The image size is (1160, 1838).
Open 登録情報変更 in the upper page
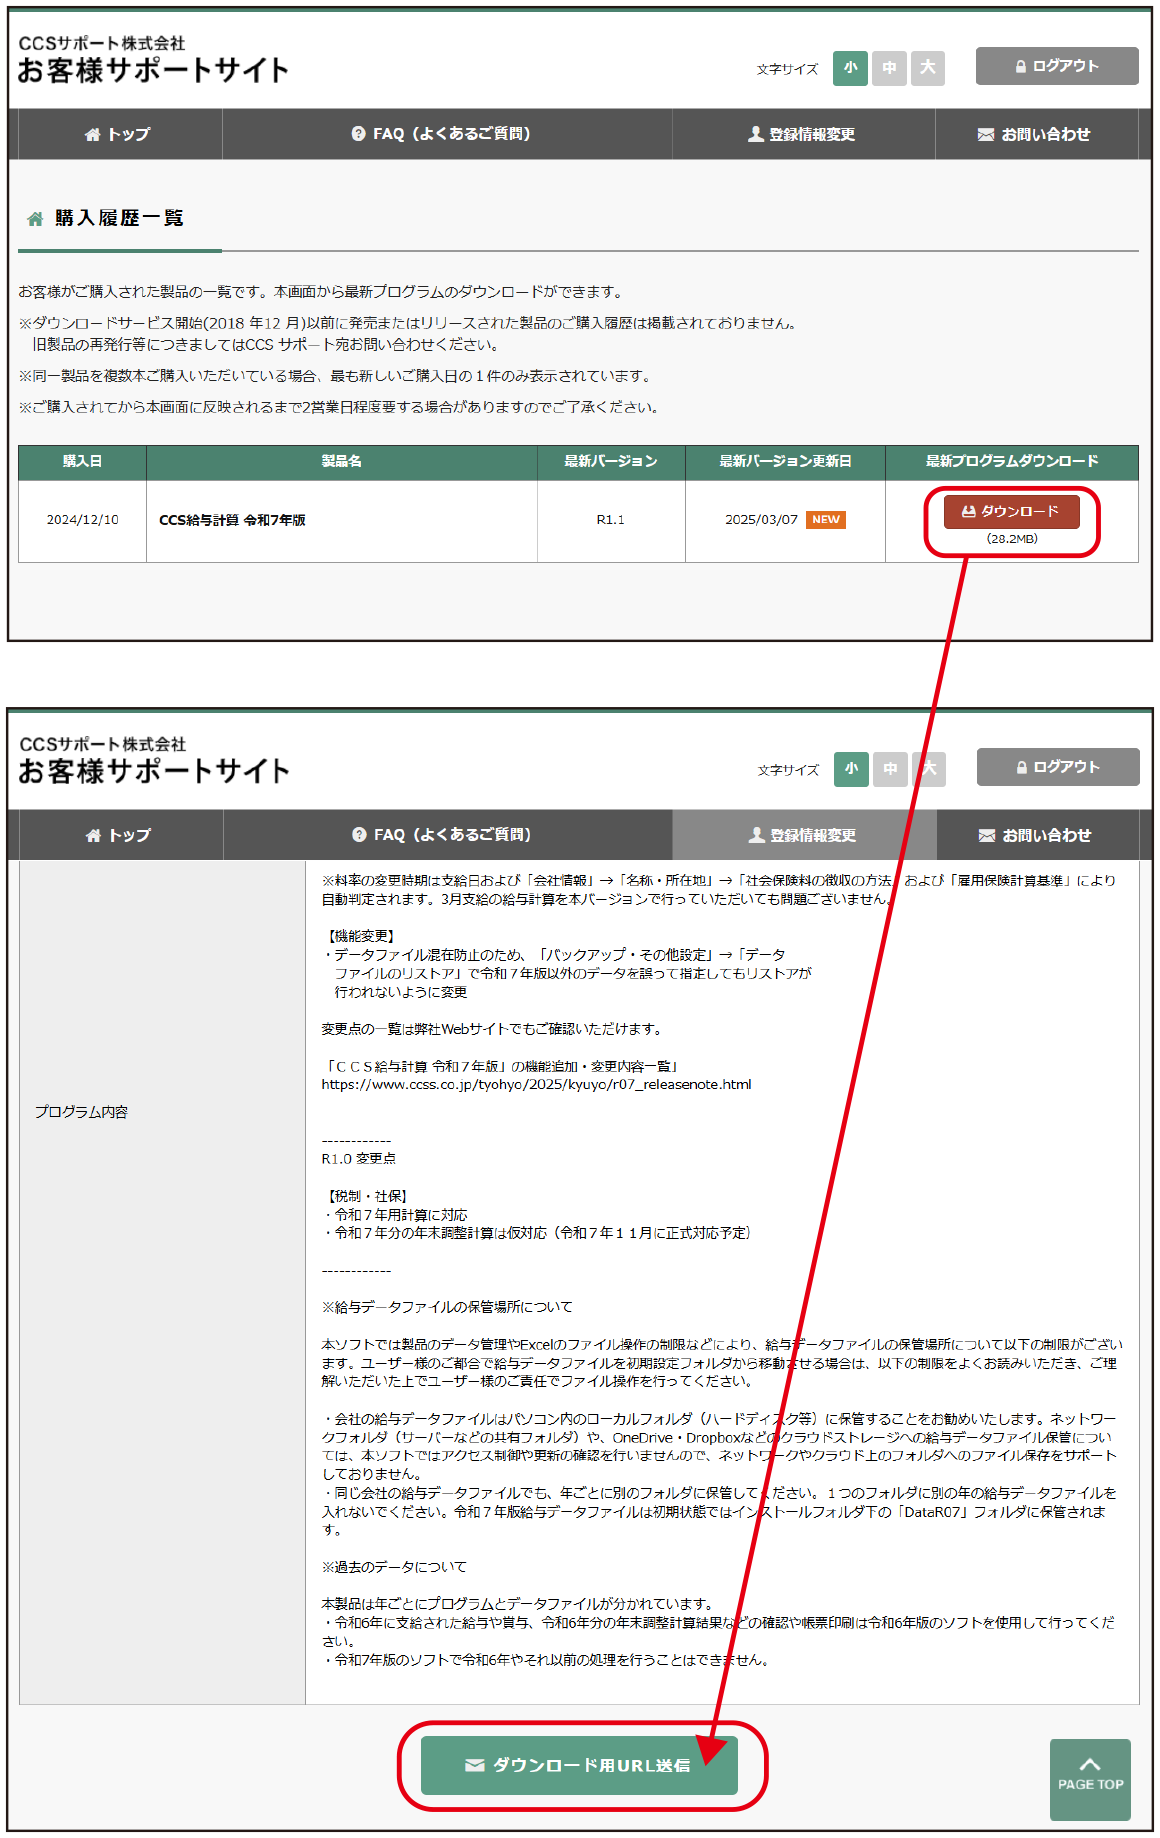(x=802, y=134)
